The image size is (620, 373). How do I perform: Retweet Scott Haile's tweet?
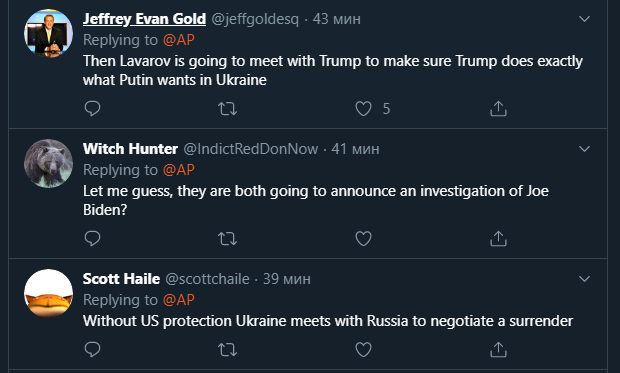click(x=228, y=350)
